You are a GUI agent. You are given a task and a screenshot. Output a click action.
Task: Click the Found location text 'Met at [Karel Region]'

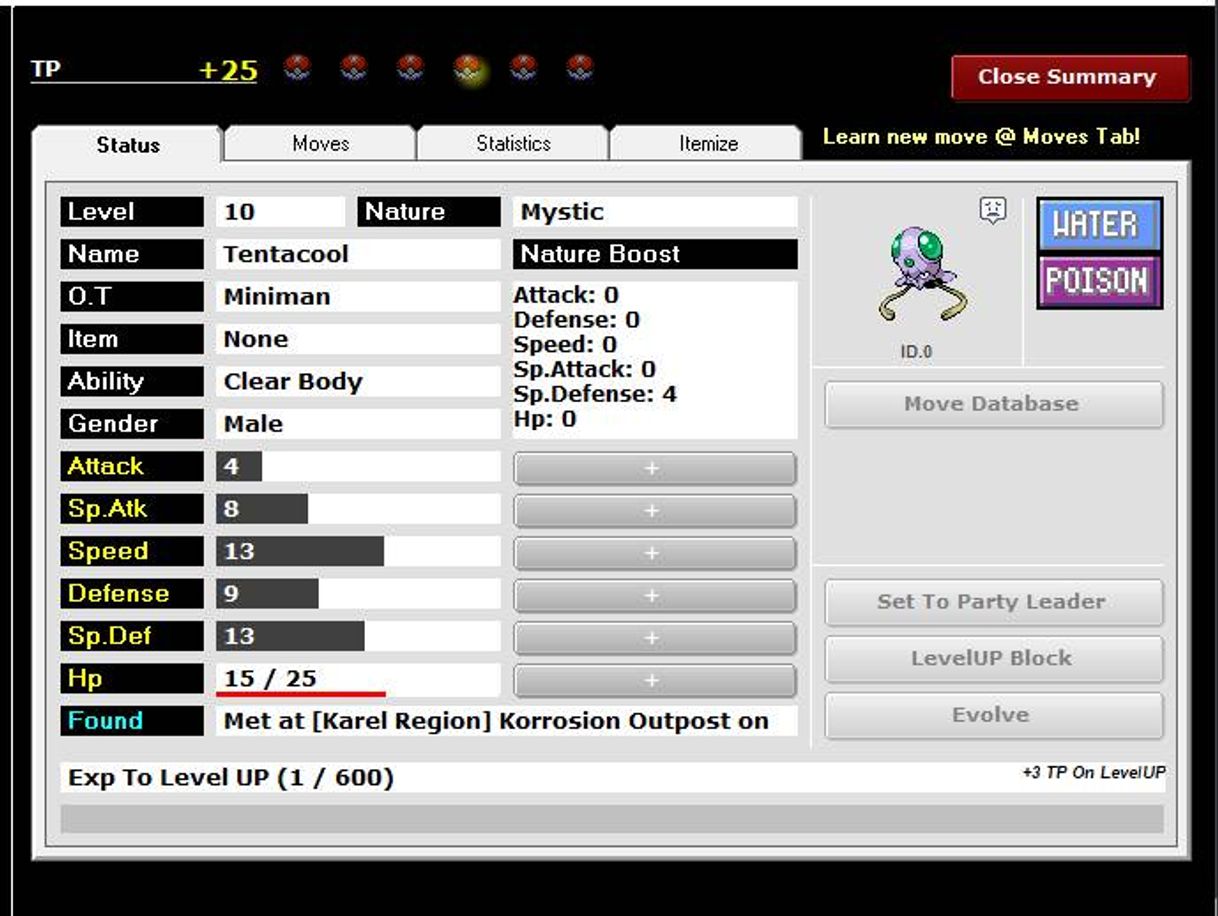tap(358, 721)
